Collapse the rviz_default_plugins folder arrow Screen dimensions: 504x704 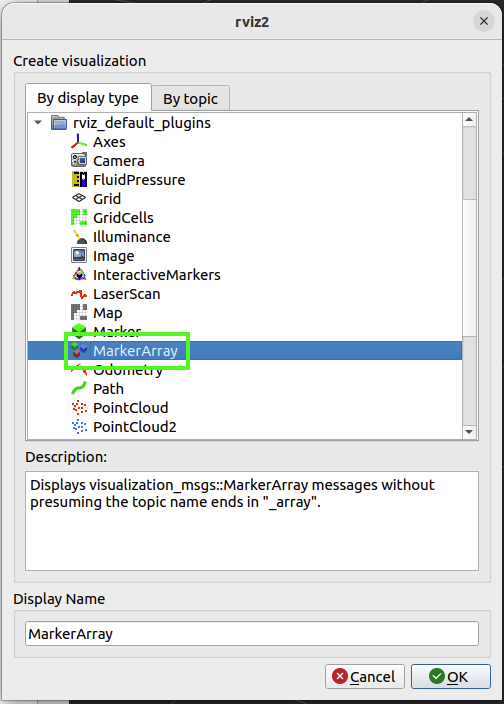click(38, 122)
